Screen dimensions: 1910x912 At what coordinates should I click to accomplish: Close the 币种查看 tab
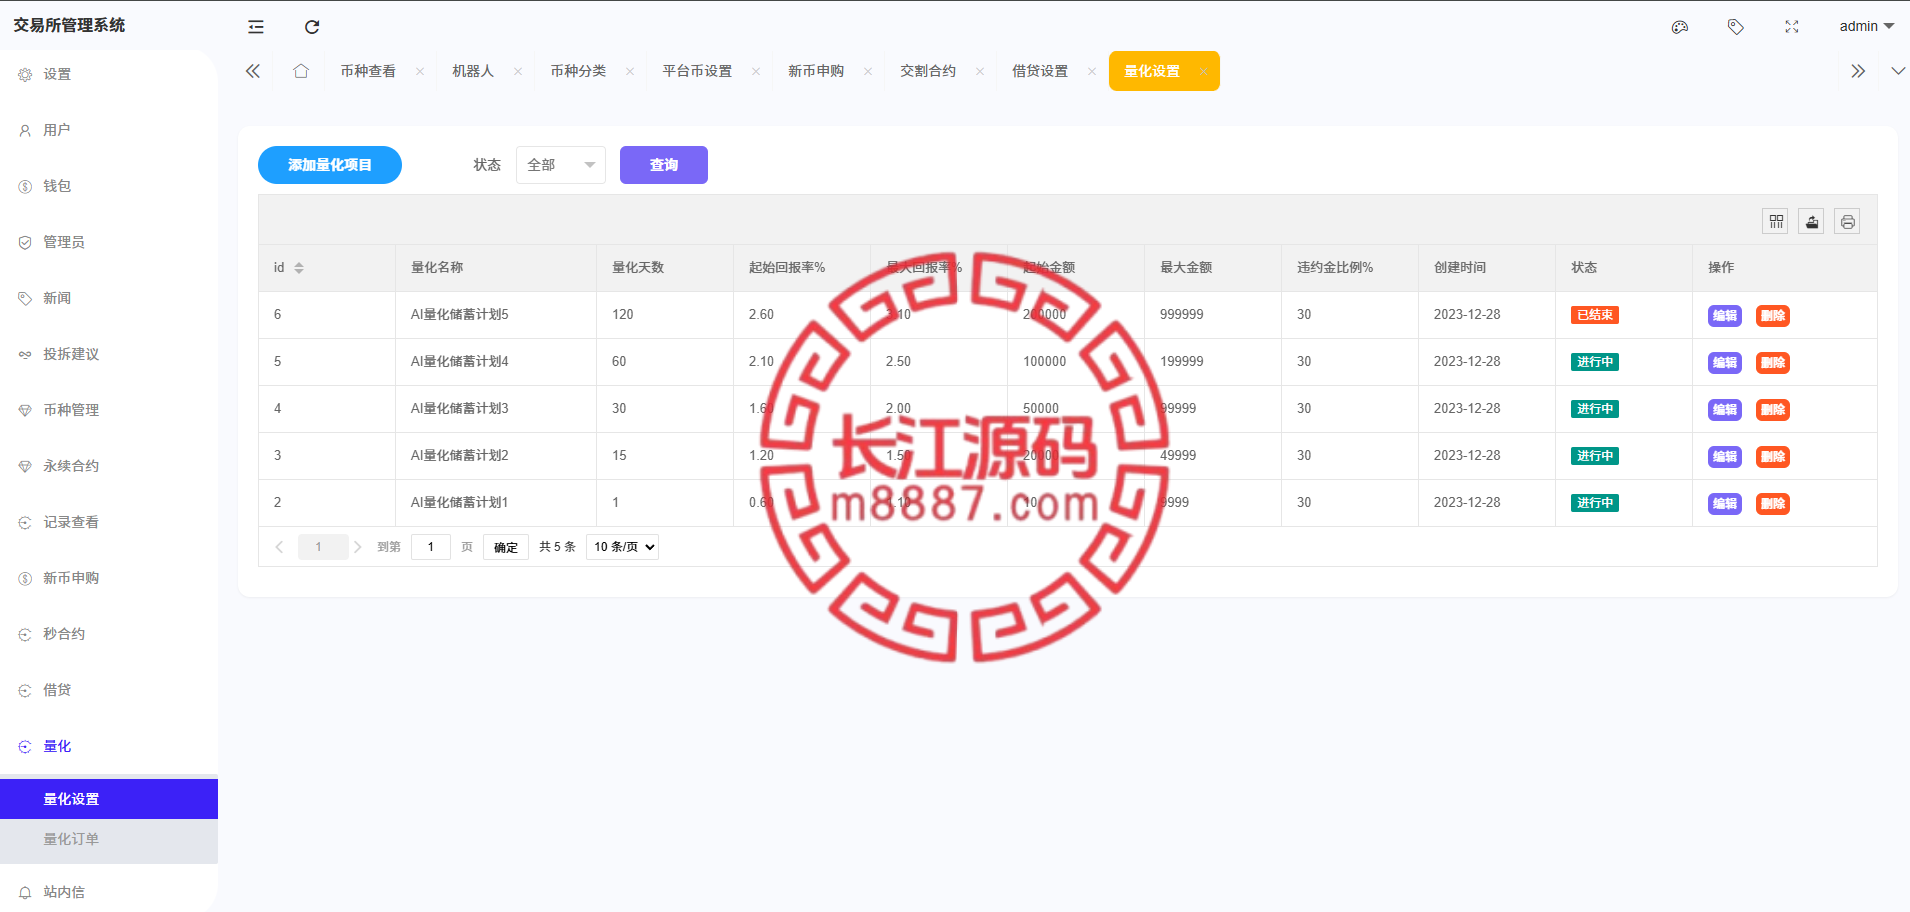click(420, 71)
